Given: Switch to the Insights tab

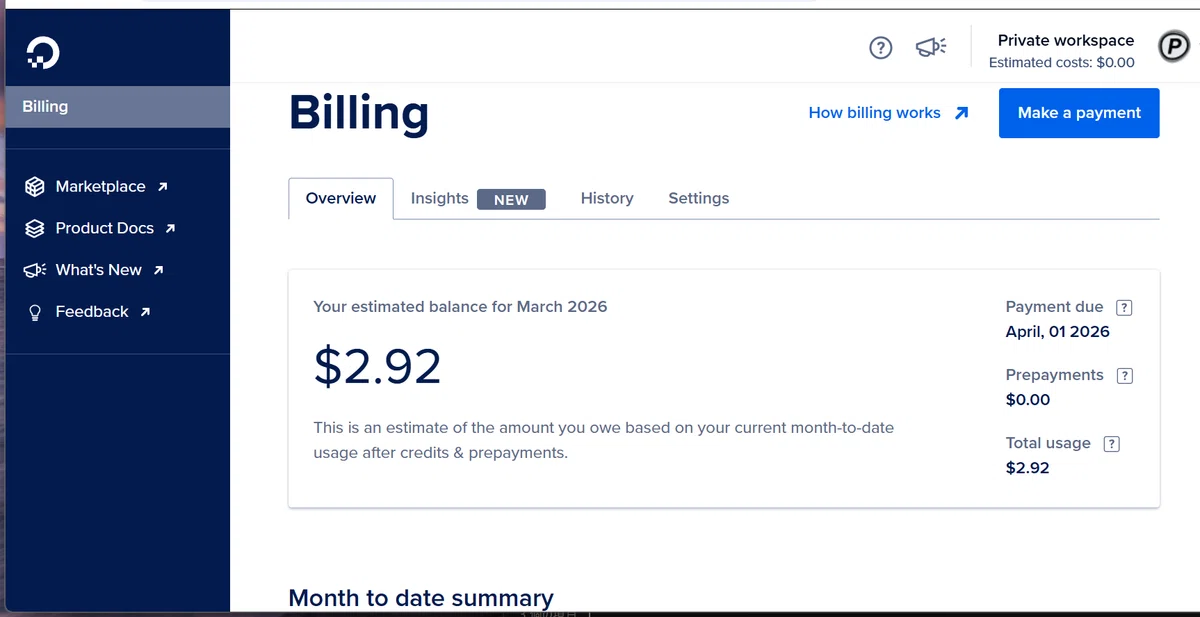Looking at the screenshot, I should point(478,199).
